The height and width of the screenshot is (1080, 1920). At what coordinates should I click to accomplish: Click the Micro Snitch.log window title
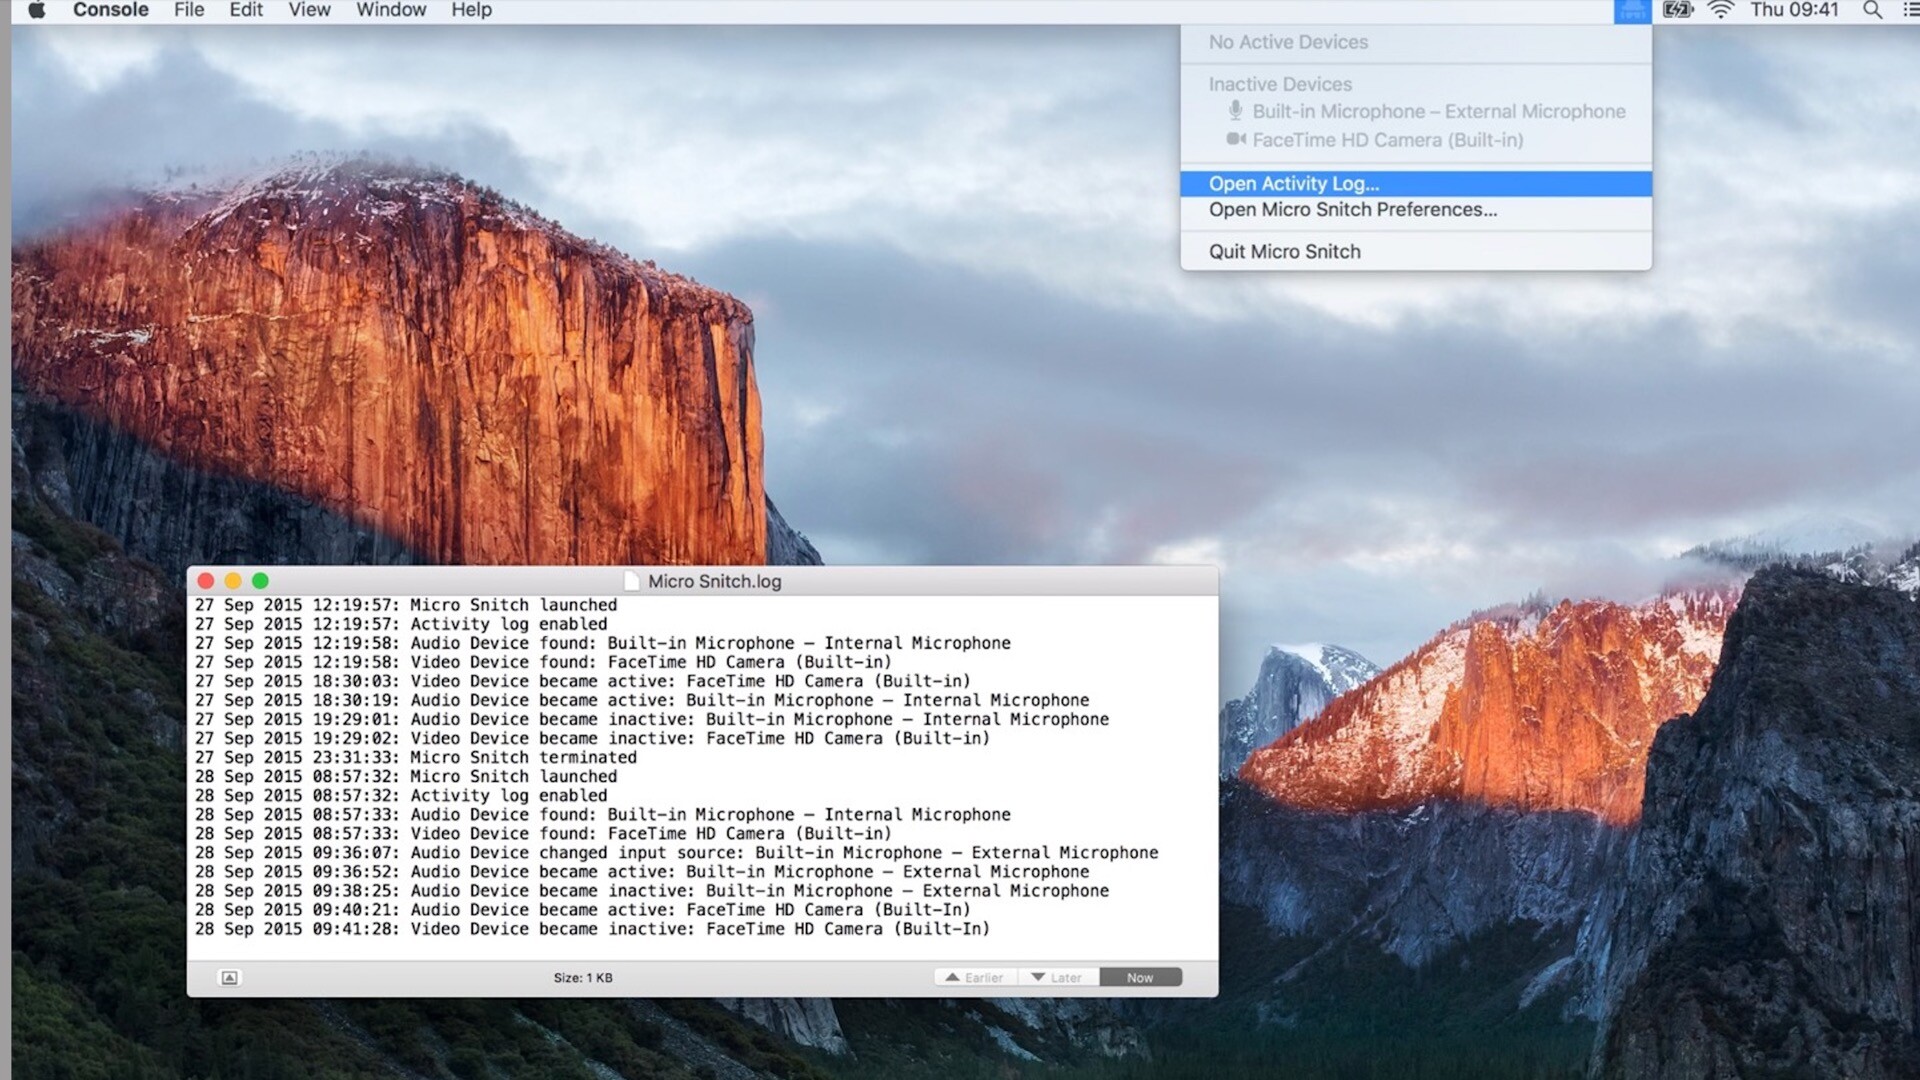(x=714, y=581)
